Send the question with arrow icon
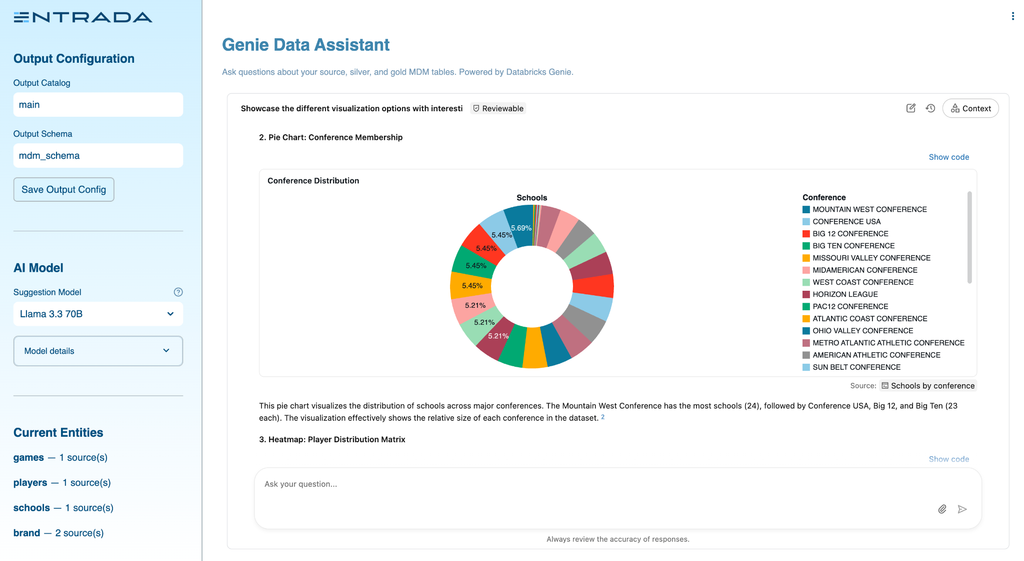 pyautogui.click(x=962, y=509)
